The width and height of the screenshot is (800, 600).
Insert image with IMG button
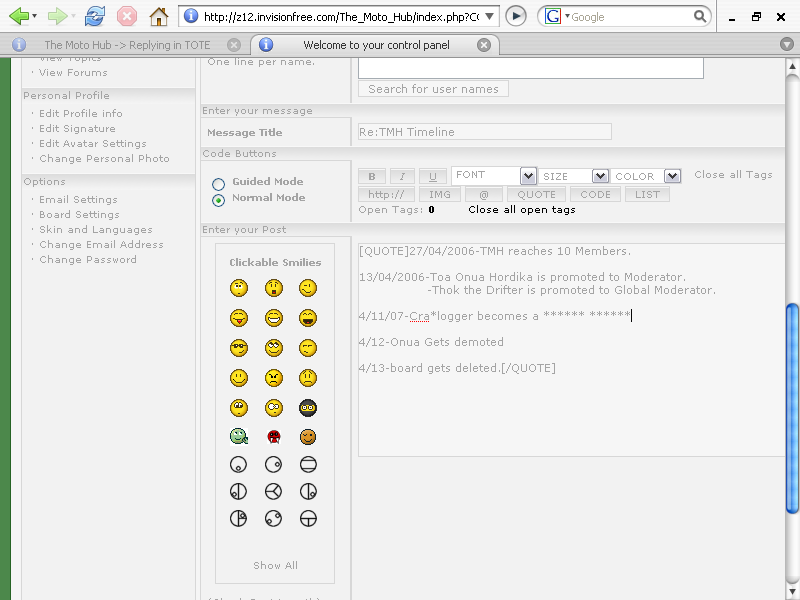[440, 194]
